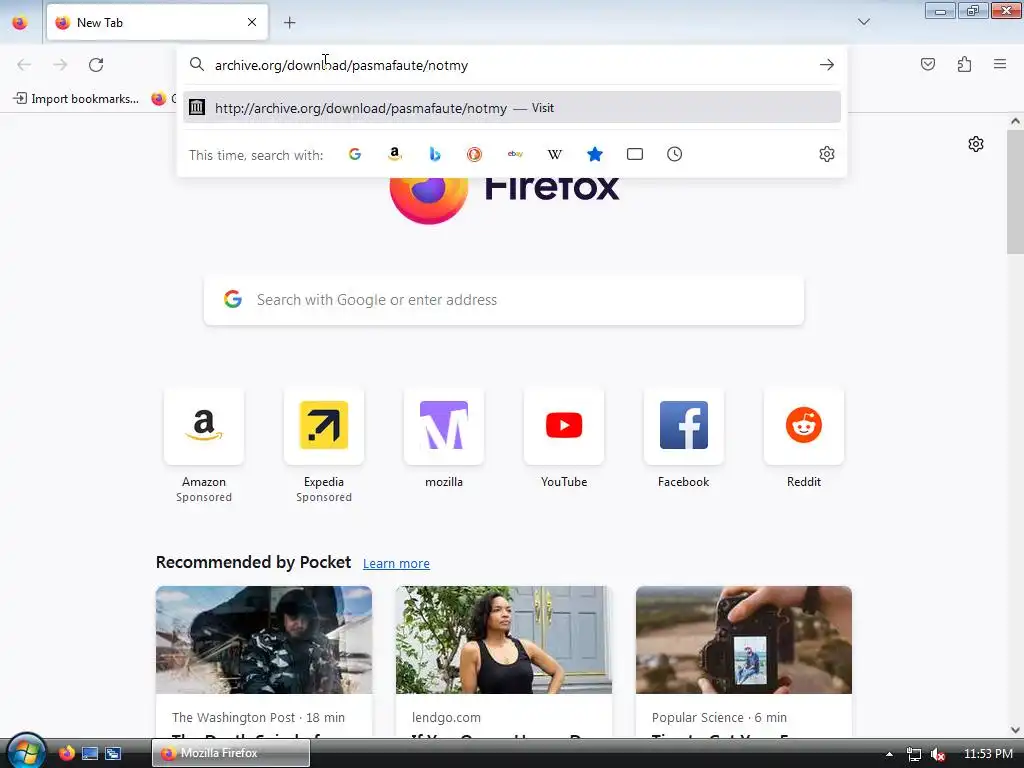Screen dimensions: 1024x768
Task: Click the network tray icon
Action: coord(914,754)
